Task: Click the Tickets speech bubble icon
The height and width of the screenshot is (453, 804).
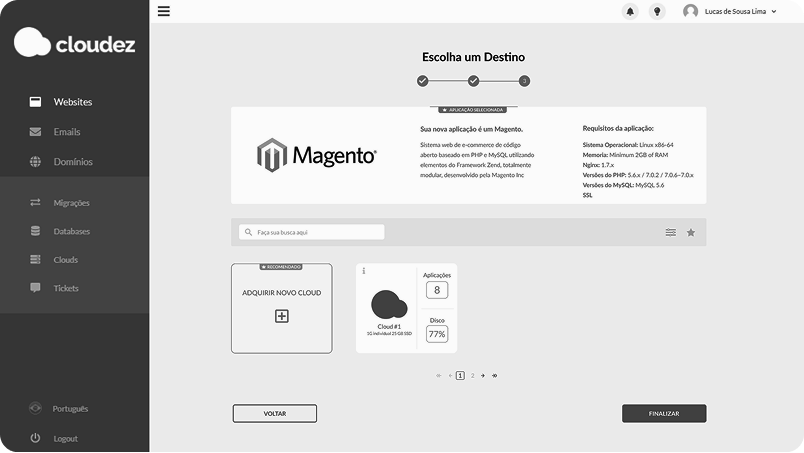Action: click(x=35, y=288)
